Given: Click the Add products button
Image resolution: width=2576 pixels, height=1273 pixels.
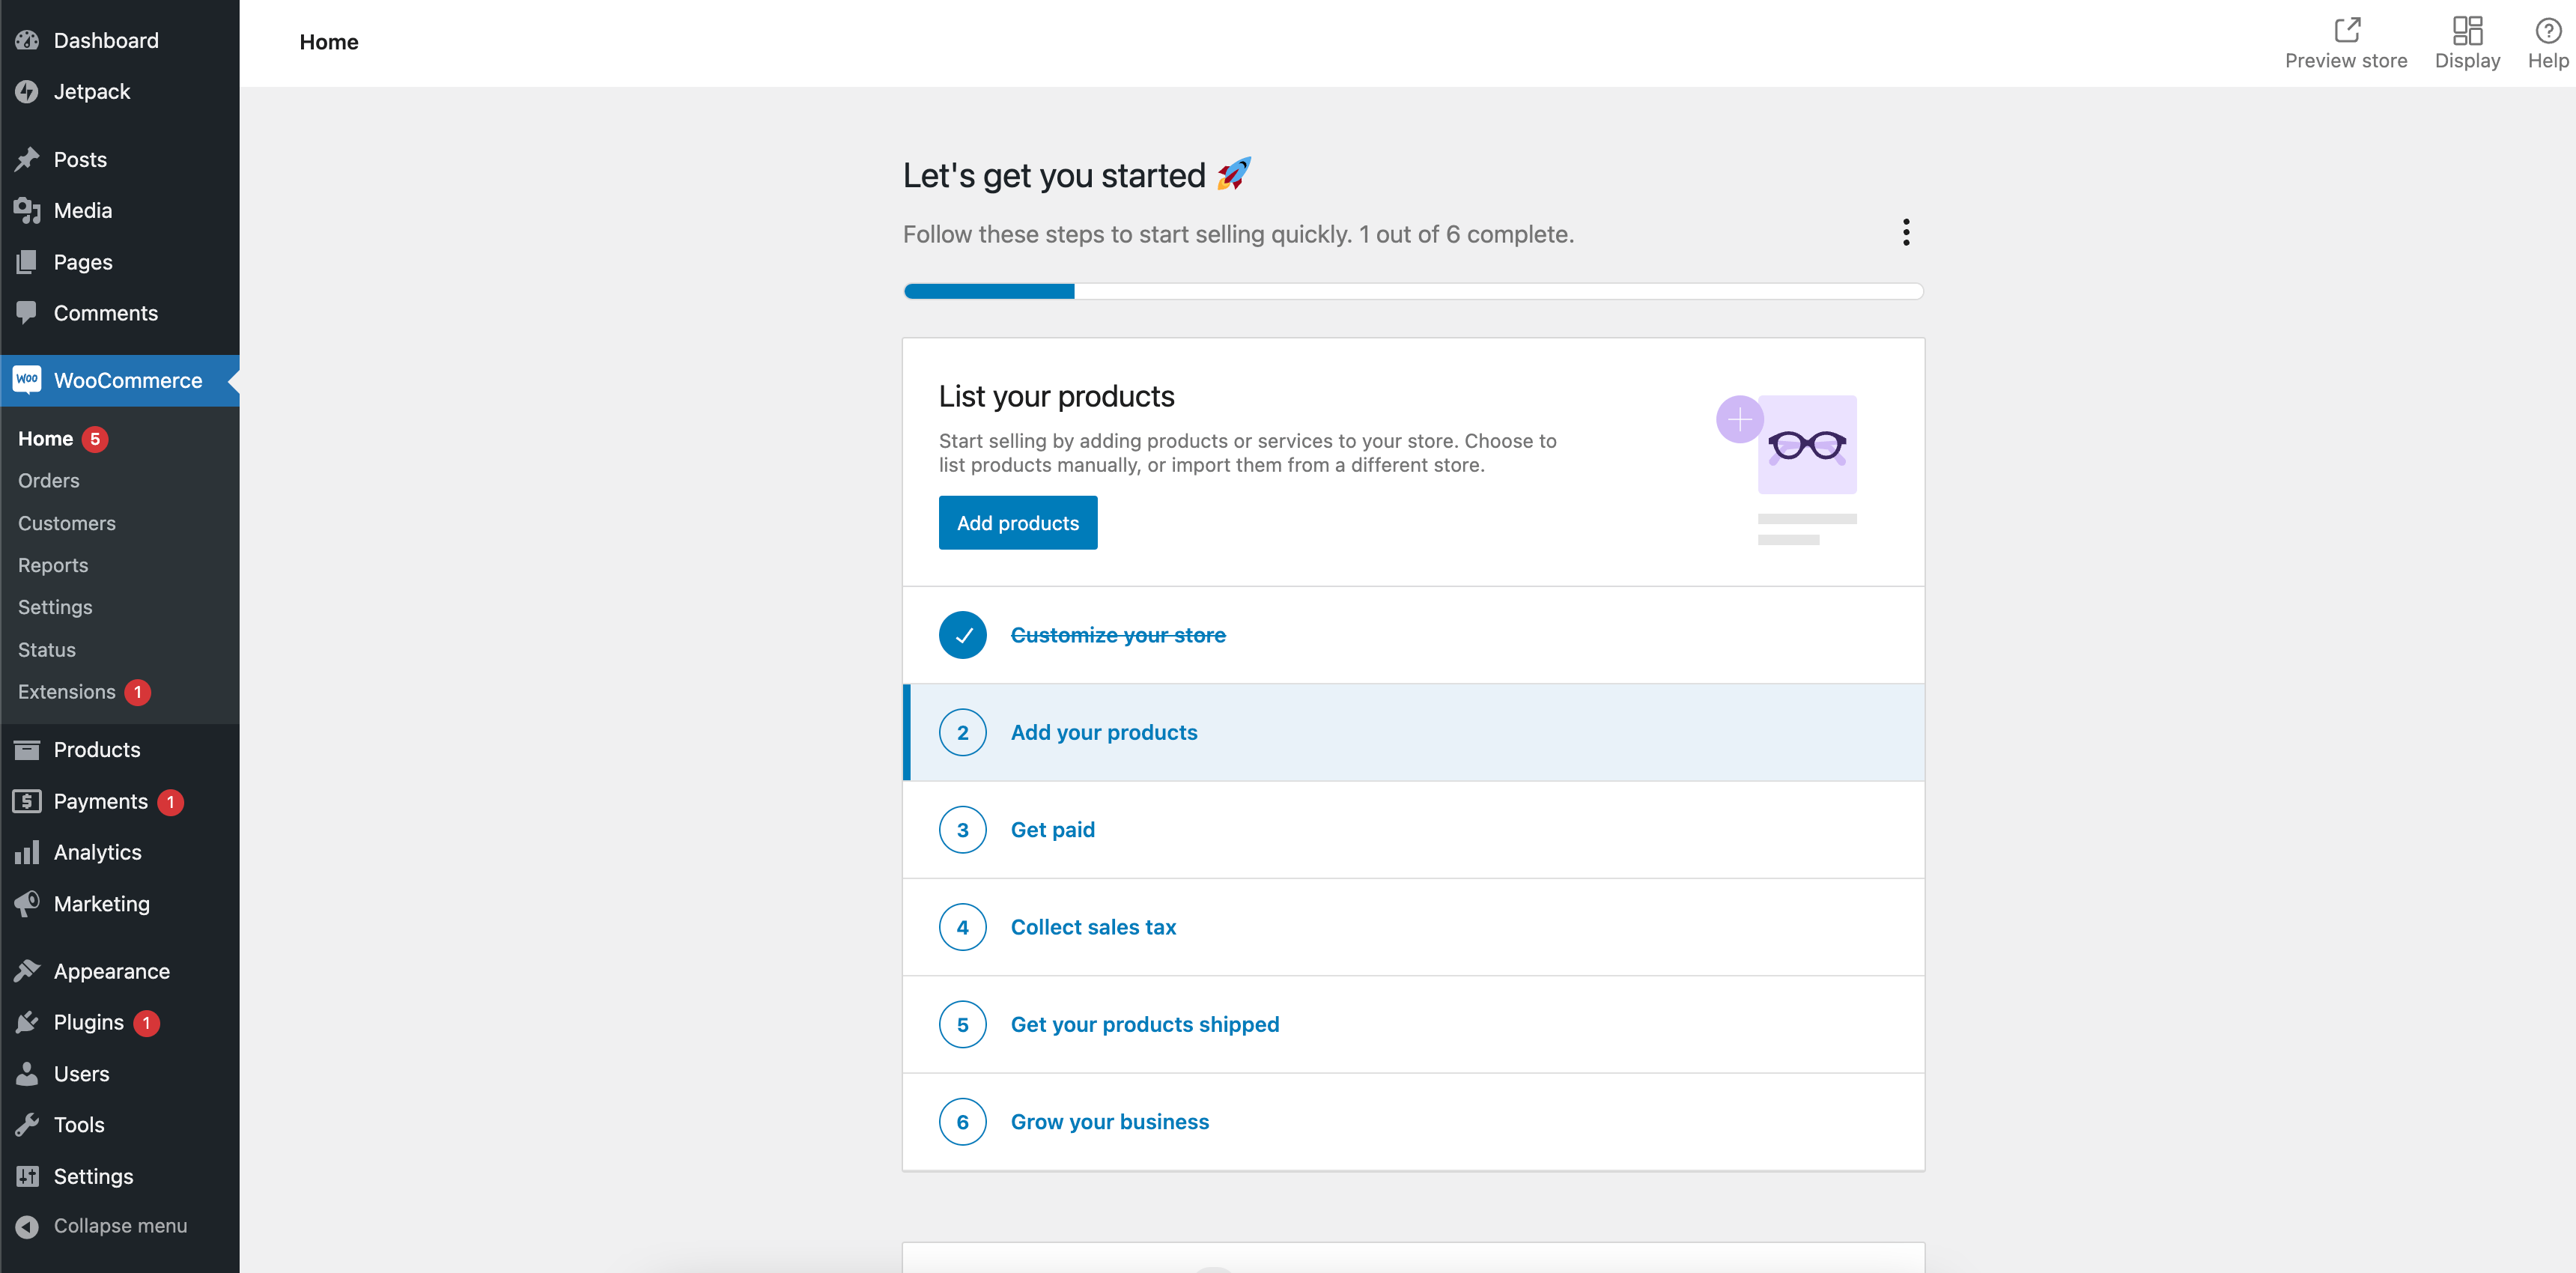Looking at the screenshot, I should [x=1018, y=522].
